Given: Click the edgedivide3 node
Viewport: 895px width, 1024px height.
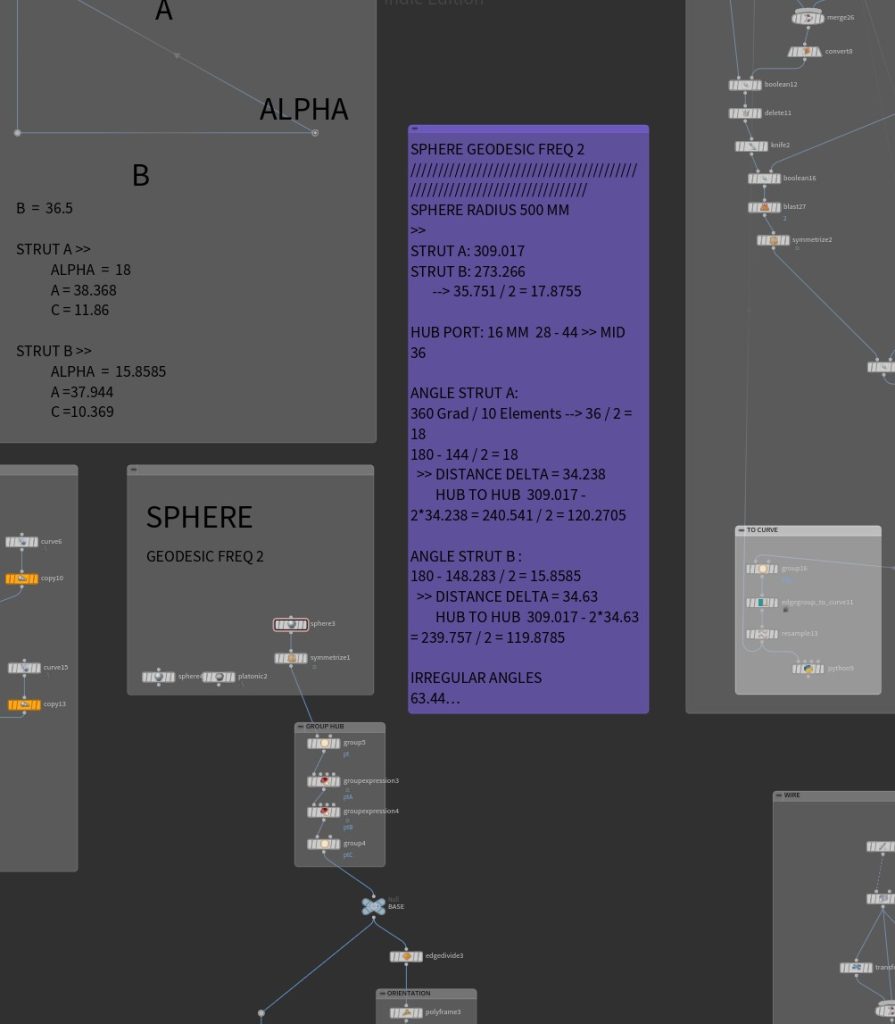Looking at the screenshot, I should click(x=406, y=956).
